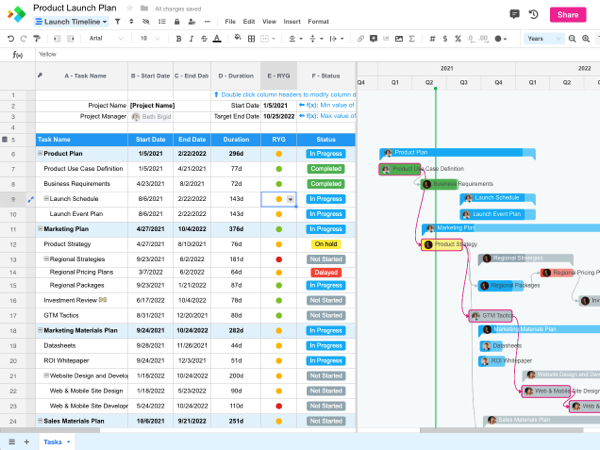This screenshot has height=450, width=600.
Task: Open version history clock icon
Action: tap(533, 14)
